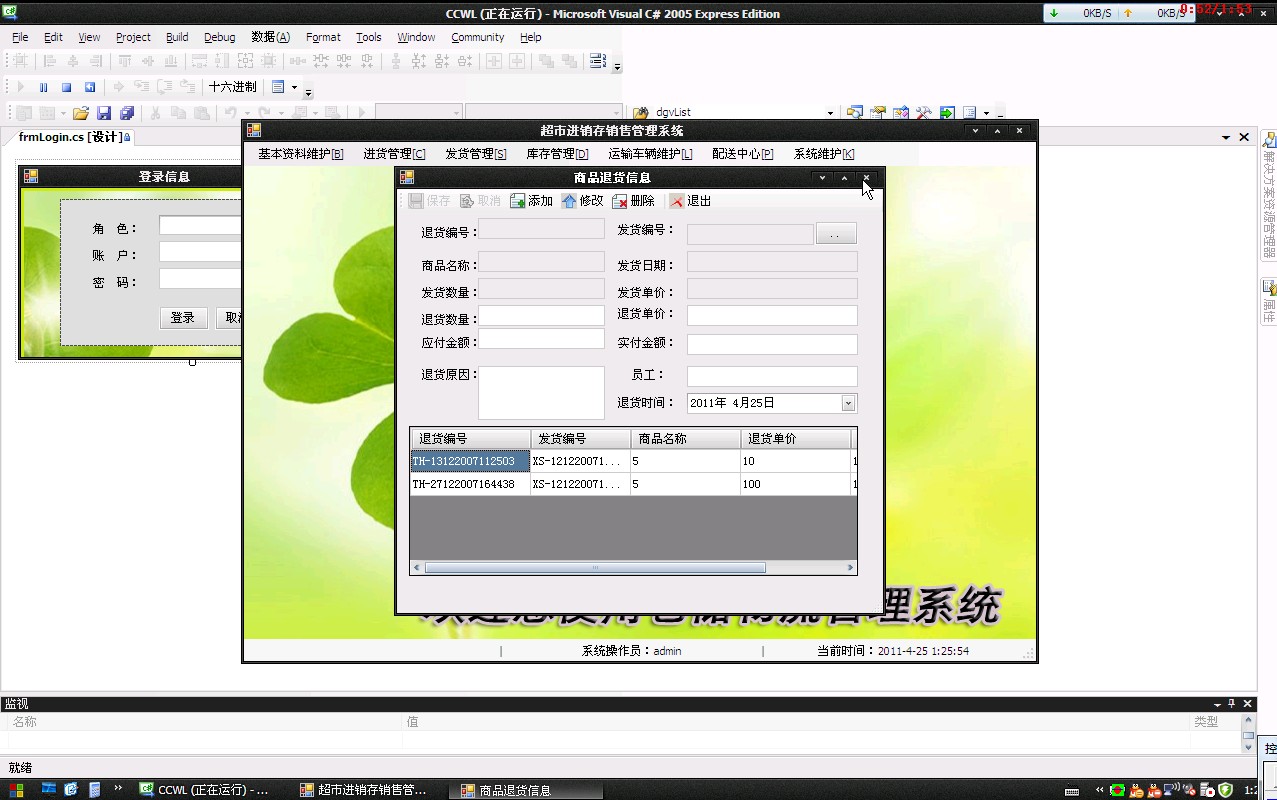Toggle auto-hide pin on 监视 panel
Viewport: 1277px width, 800px height.
1232,704
